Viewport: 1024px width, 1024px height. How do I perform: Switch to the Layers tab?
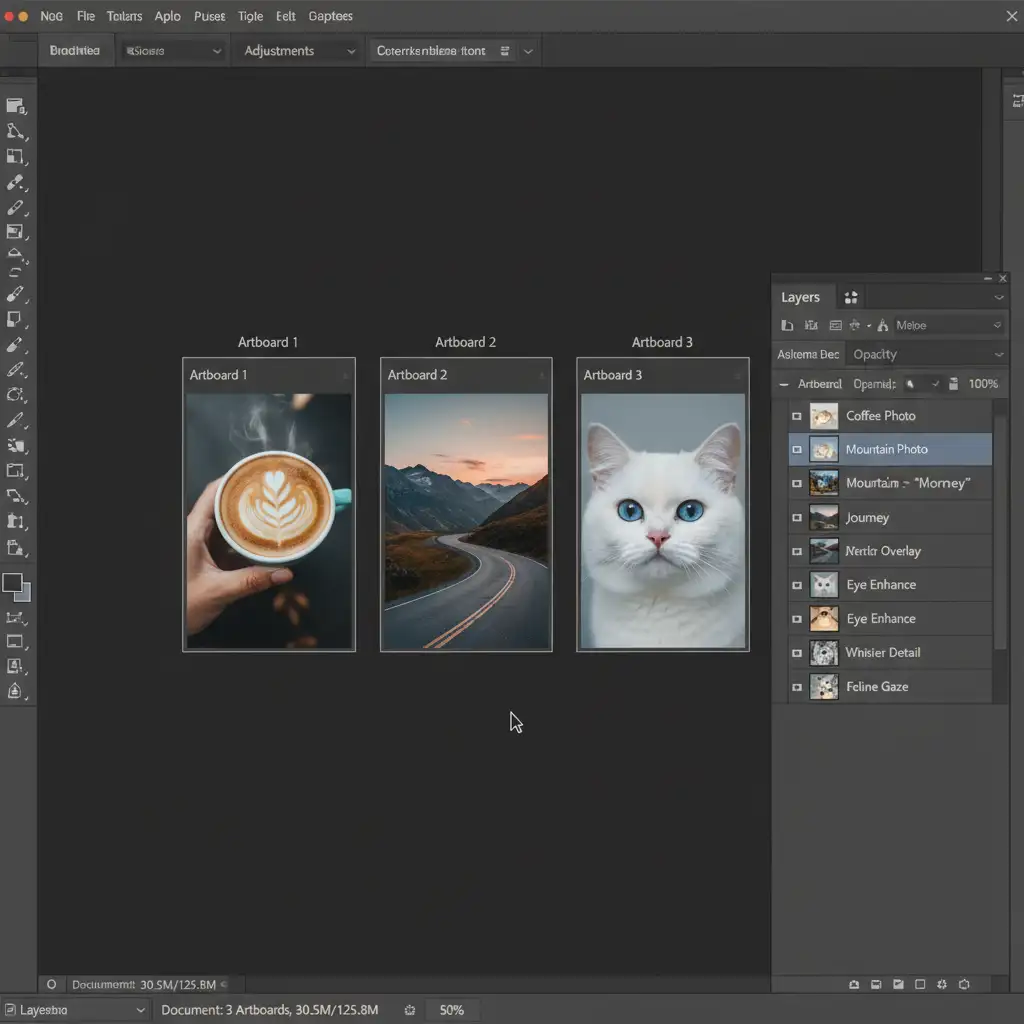pyautogui.click(x=800, y=298)
